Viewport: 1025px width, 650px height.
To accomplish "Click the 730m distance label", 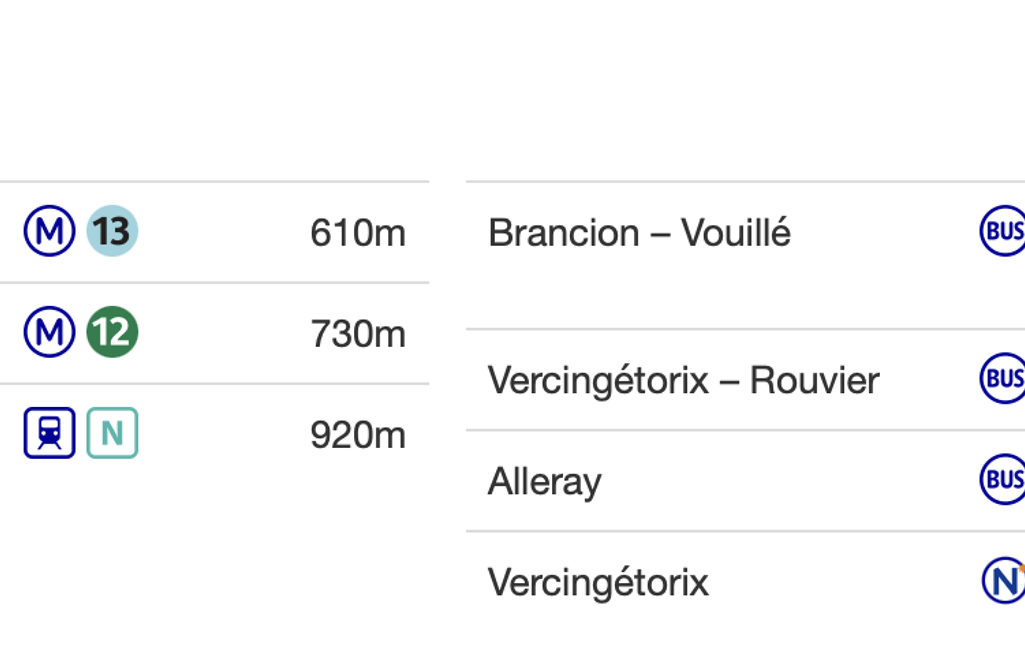I will pos(357,334).
